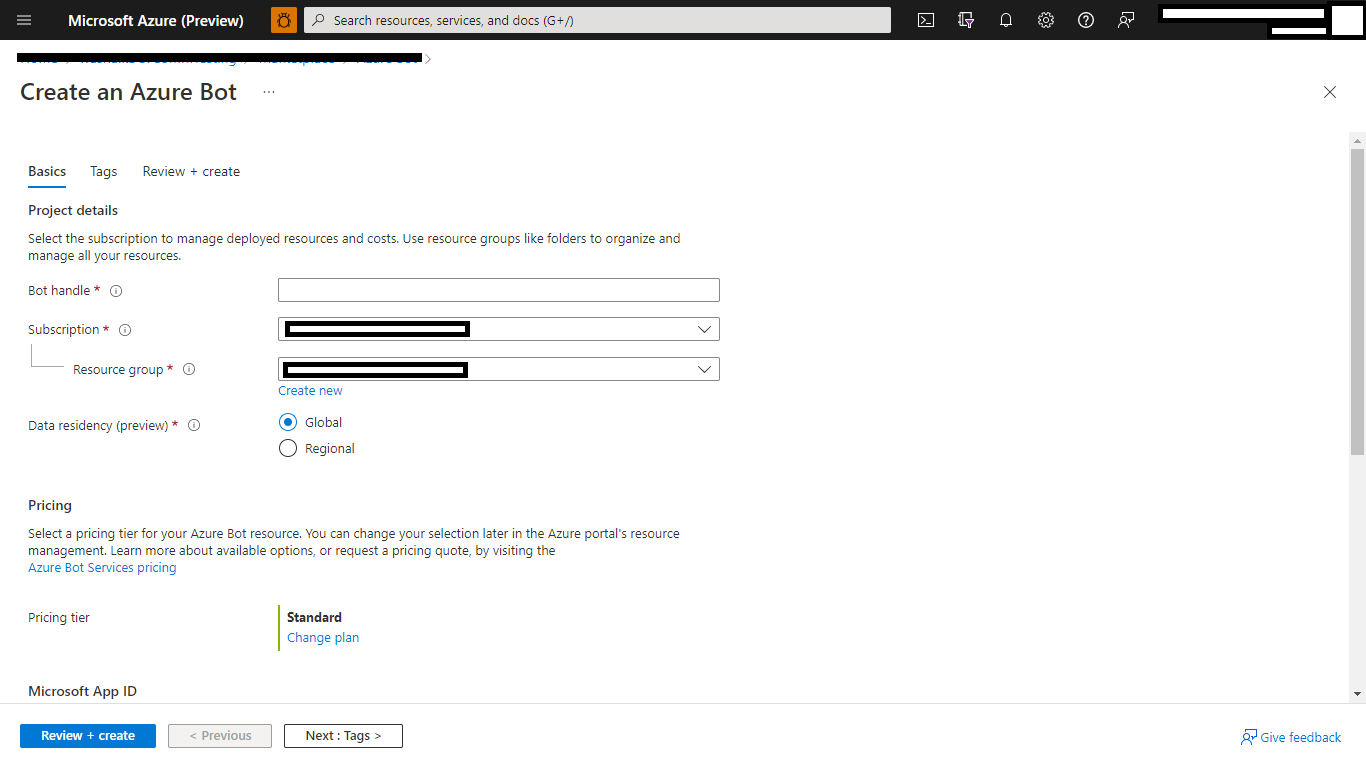Screen dimensions: 1366x768
Task: Click the Pricing tier label
Action: [59, 618]
